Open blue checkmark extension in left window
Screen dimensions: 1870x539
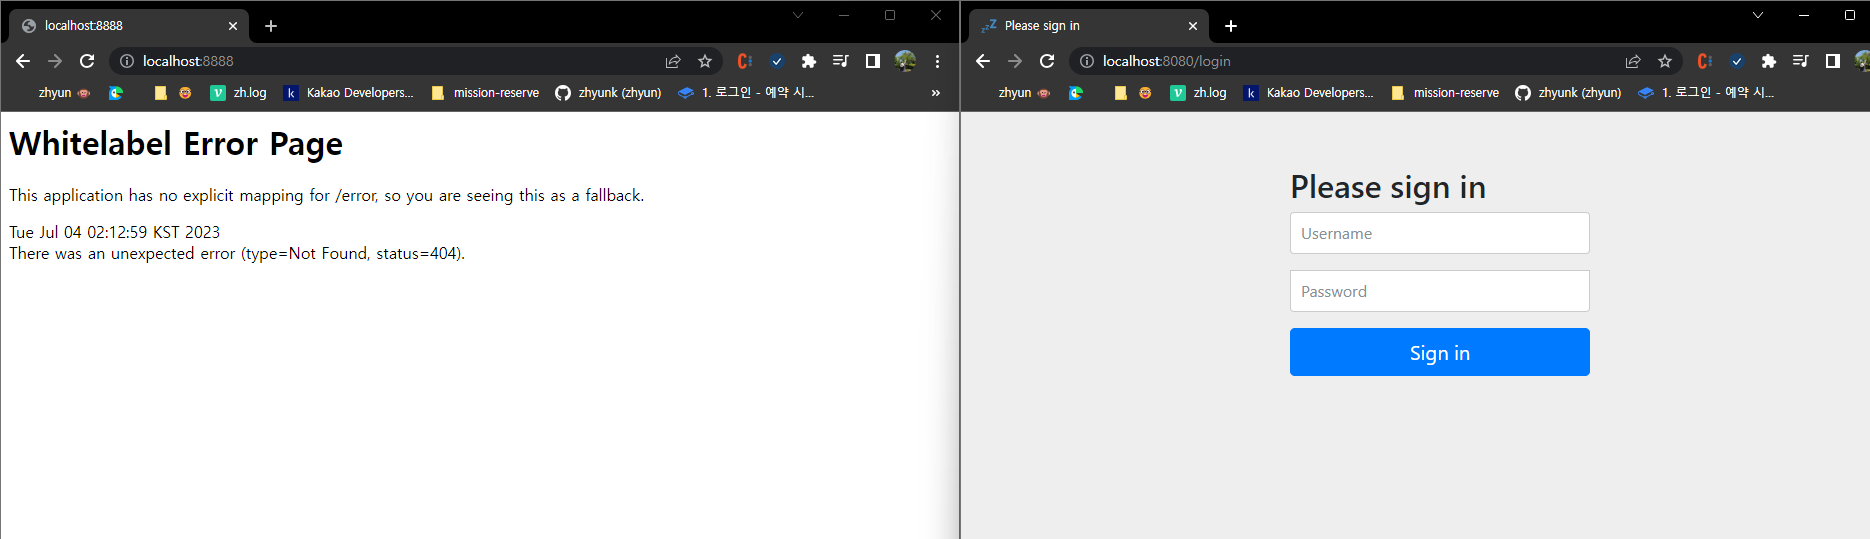pyautogui.click(x=777, y=61)
